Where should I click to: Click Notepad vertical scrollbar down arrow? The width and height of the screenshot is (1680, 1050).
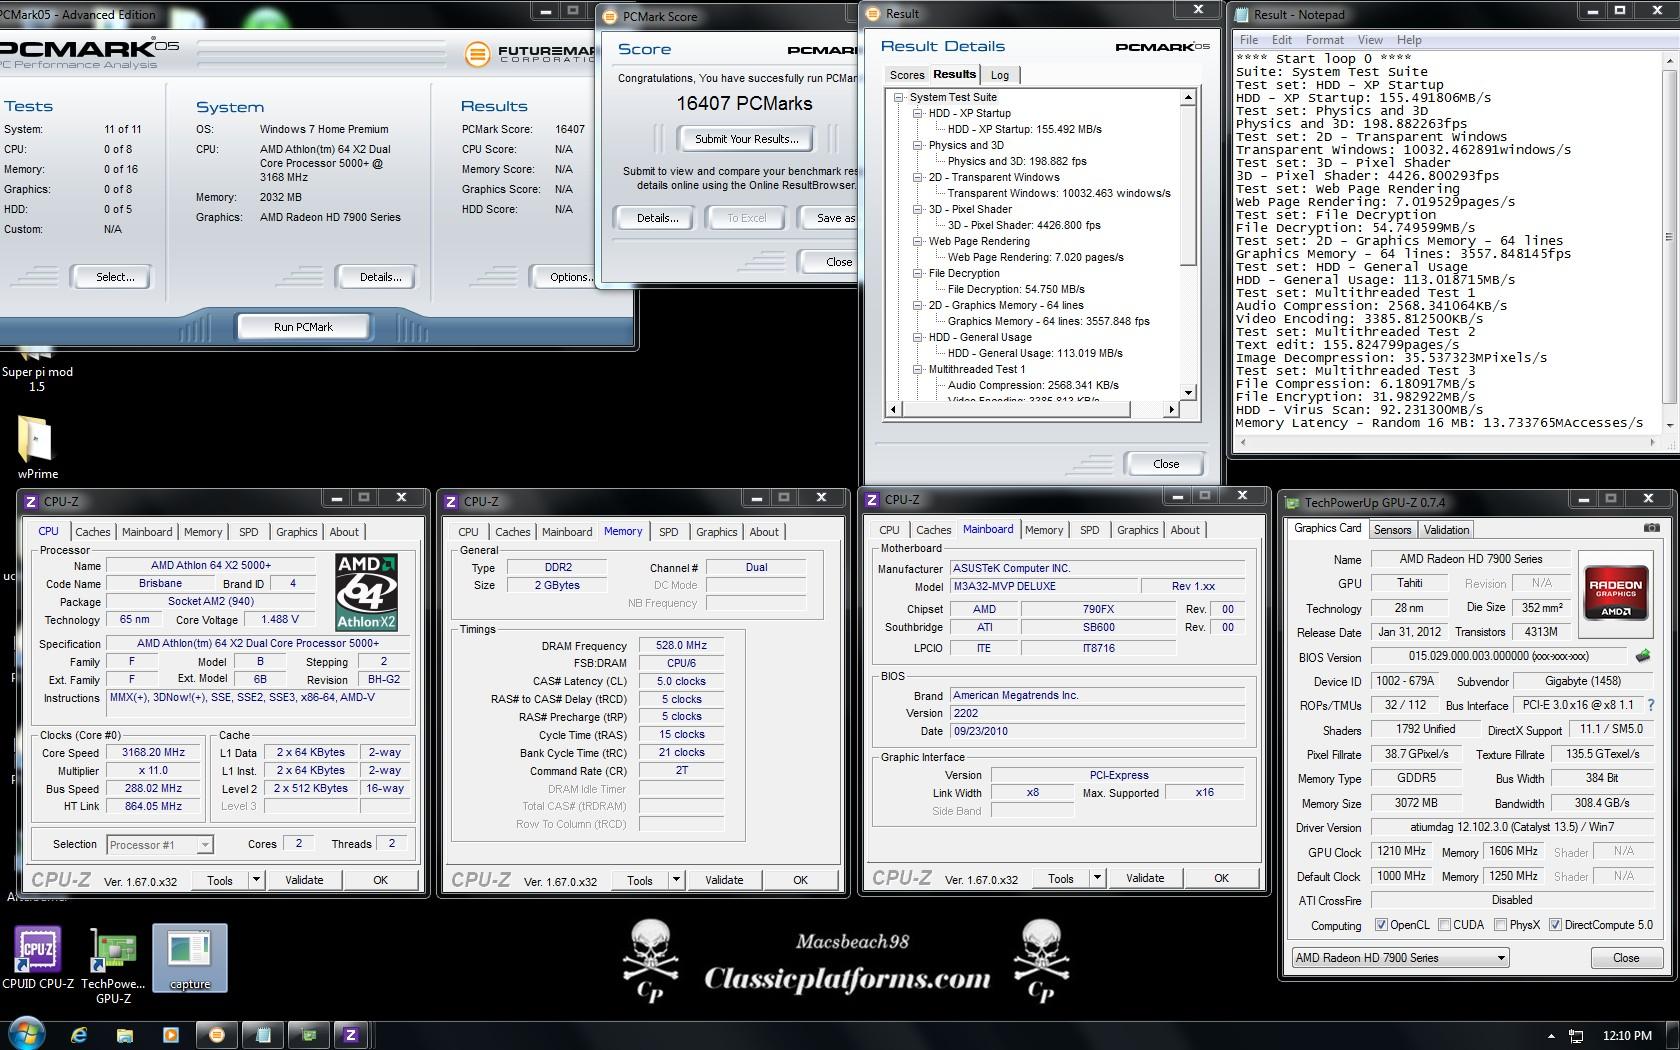tap(1669, 425)
